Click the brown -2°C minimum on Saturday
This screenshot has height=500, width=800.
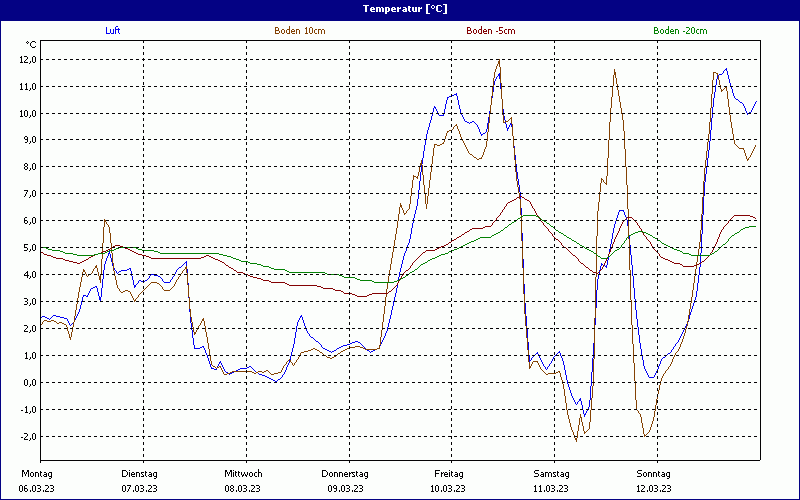[x=577, y=440]
